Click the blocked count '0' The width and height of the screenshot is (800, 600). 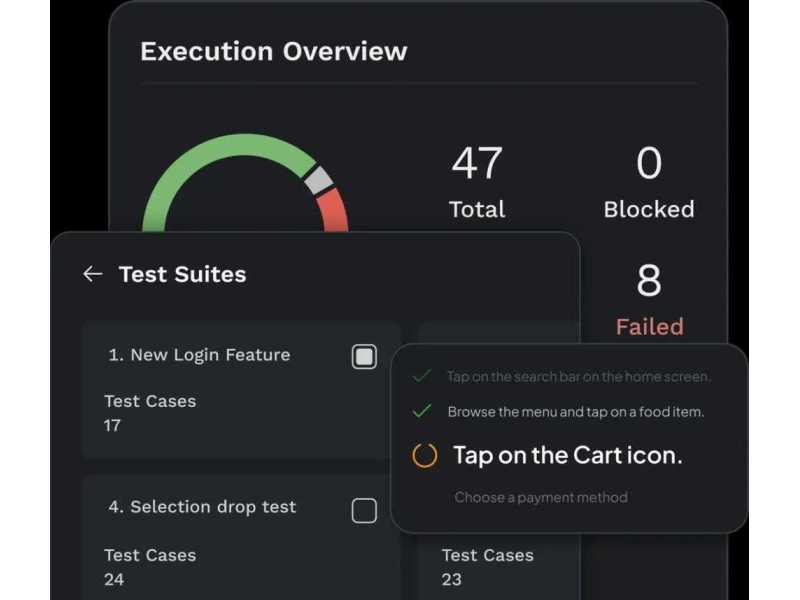(649, 163)
